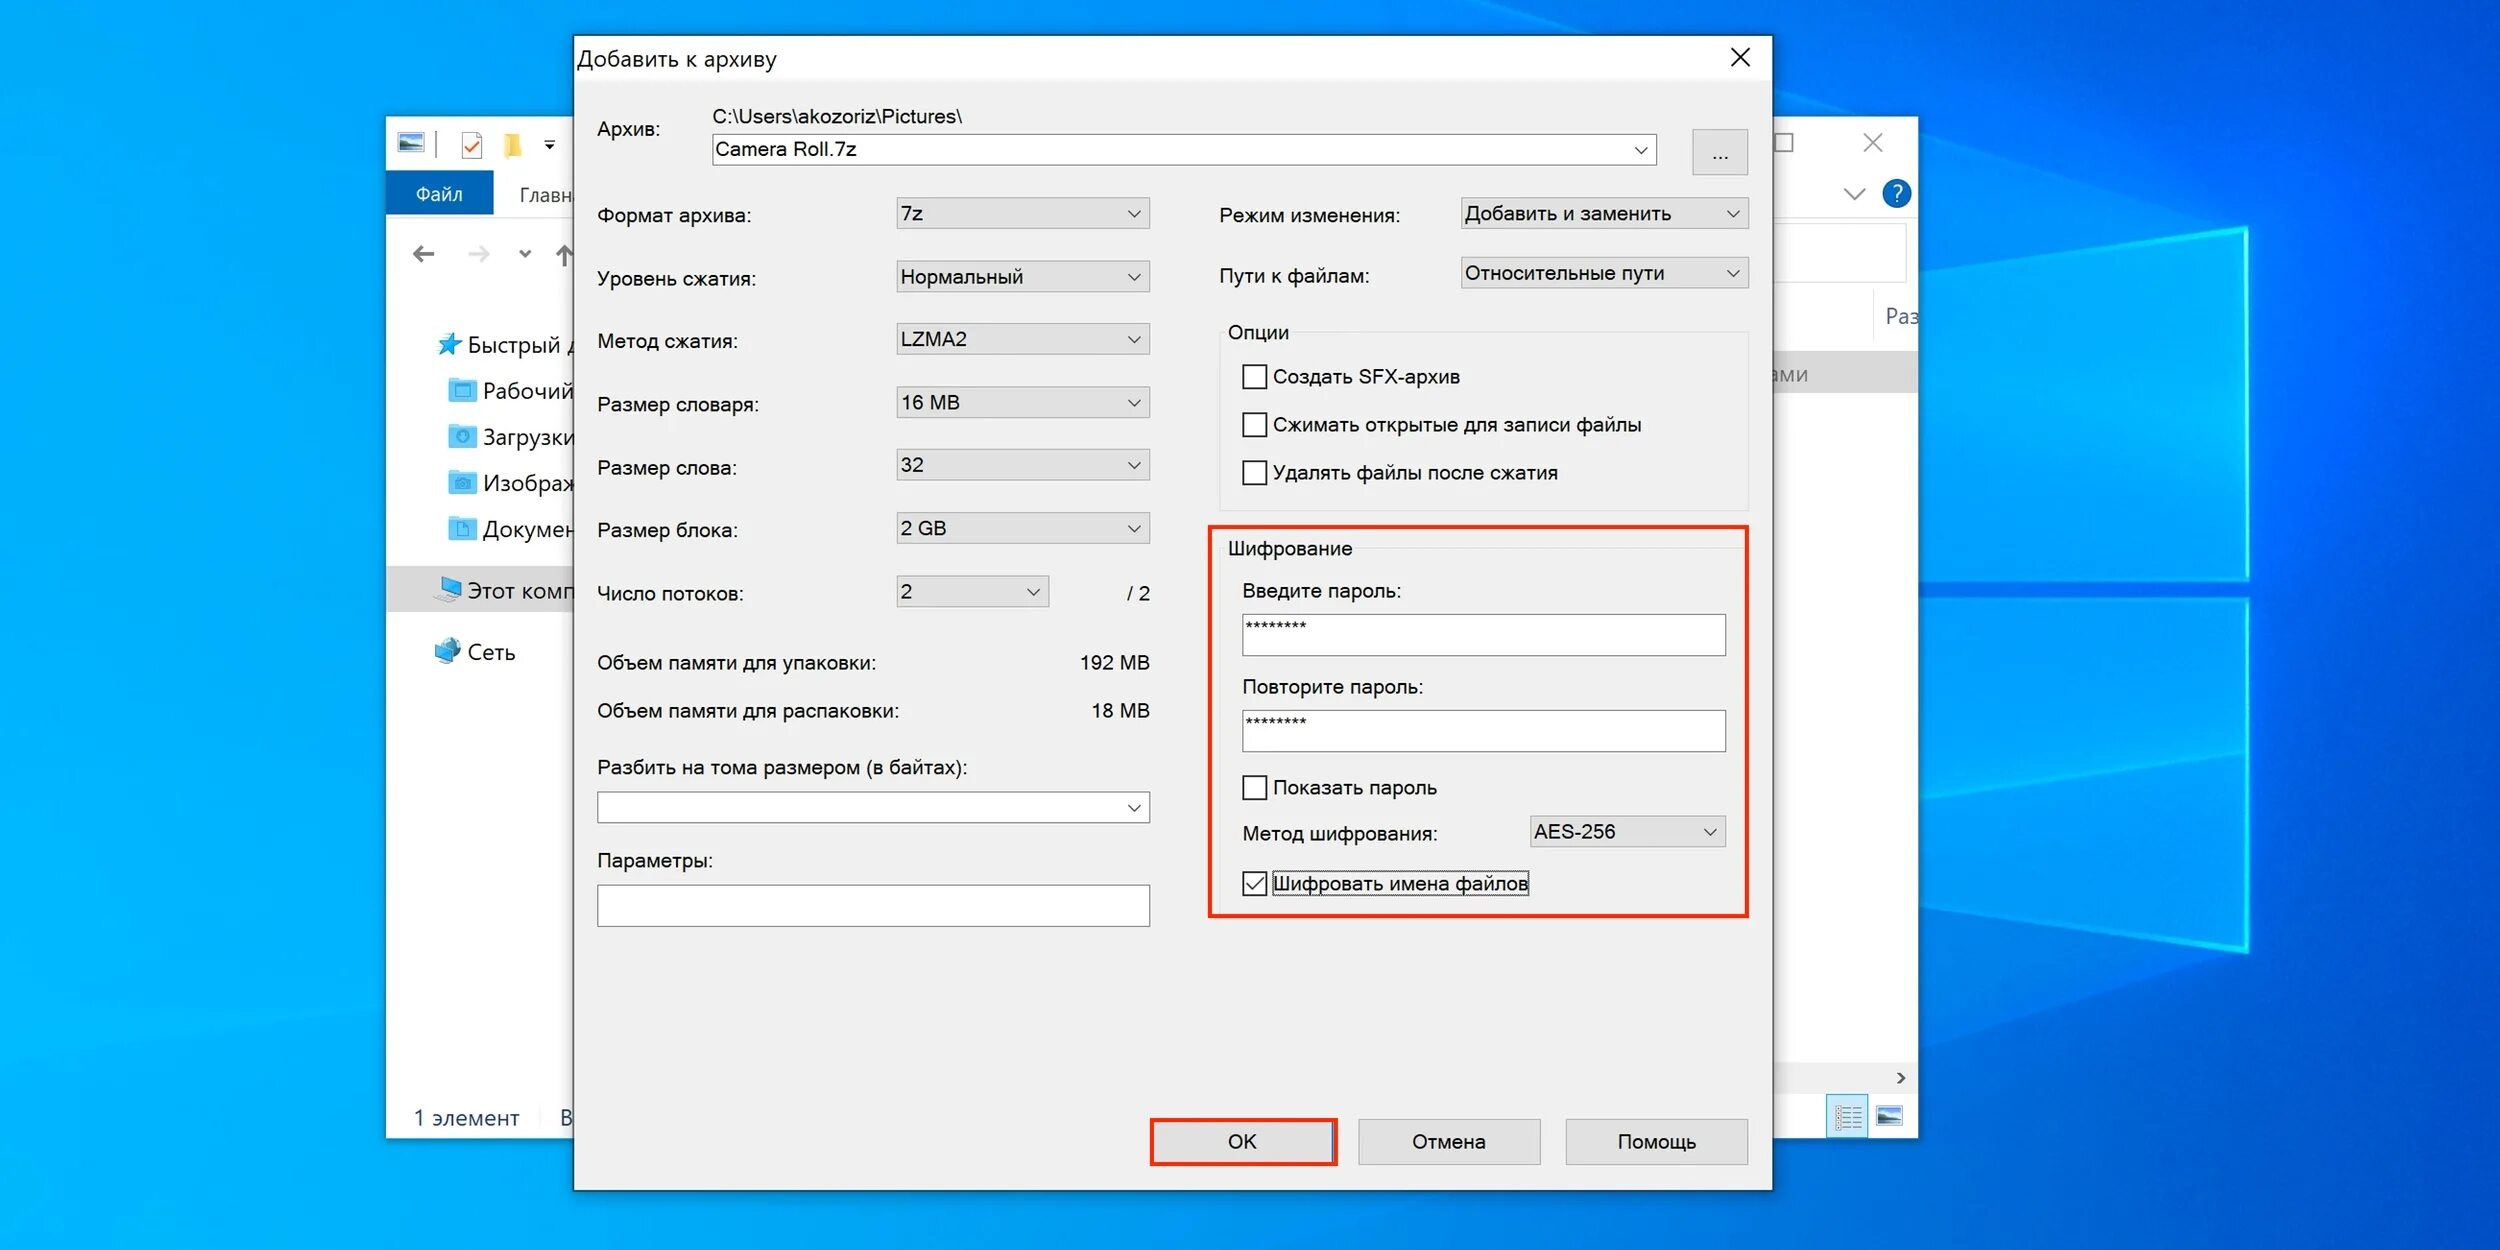
Task: Close the Explorer window behind the dialog
Action: 1872,143
